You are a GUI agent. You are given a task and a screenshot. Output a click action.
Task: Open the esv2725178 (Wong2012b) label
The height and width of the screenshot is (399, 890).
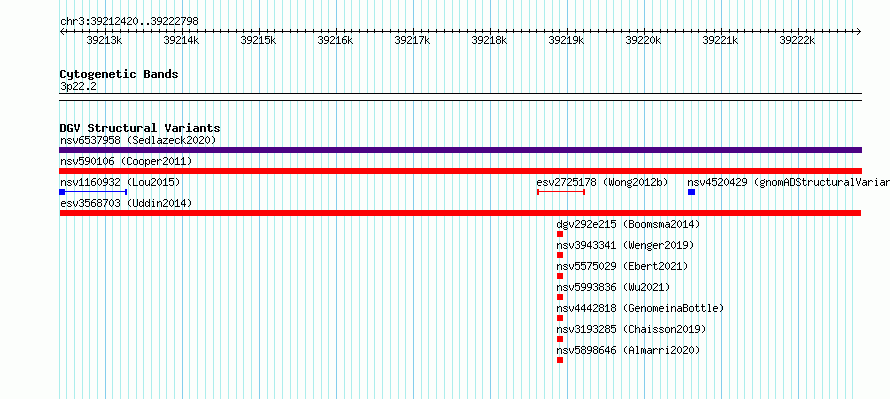point(602,182)
